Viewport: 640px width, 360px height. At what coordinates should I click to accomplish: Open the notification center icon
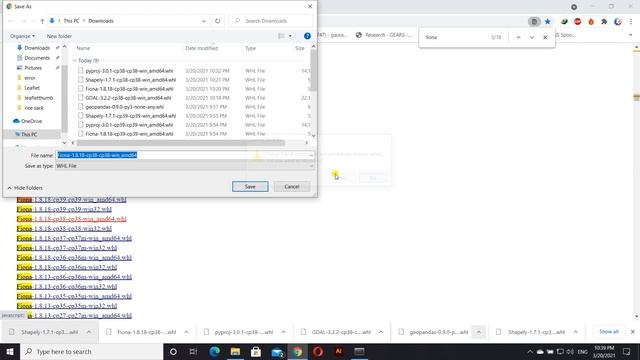(627, 351)
